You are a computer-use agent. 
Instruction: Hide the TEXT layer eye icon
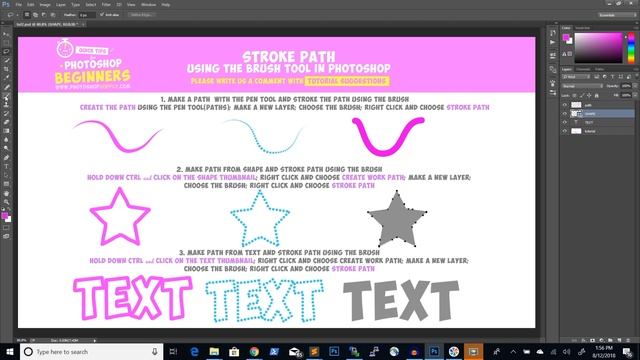[565, 122]
